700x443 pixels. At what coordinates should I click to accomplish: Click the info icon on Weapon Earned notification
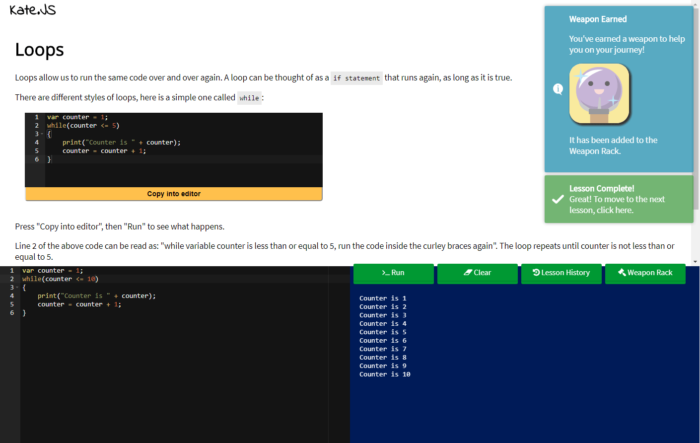(x=557, y=88)
